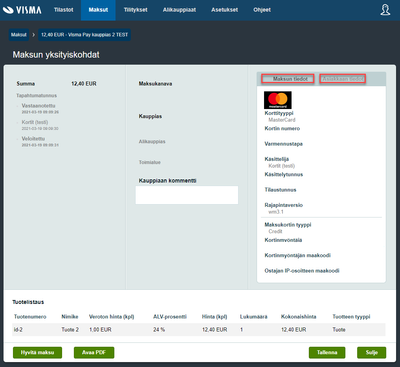
Task: Click the Visma logo
Action: [22, 10]
